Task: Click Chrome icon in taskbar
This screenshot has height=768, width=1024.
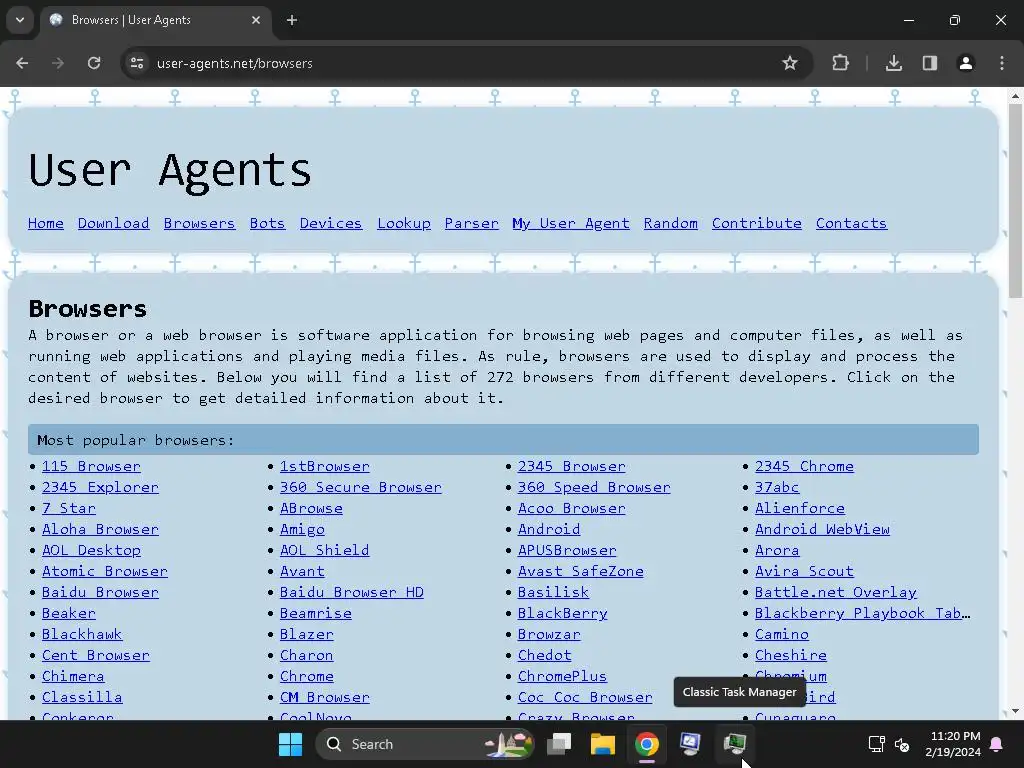Action: point(647,744)
